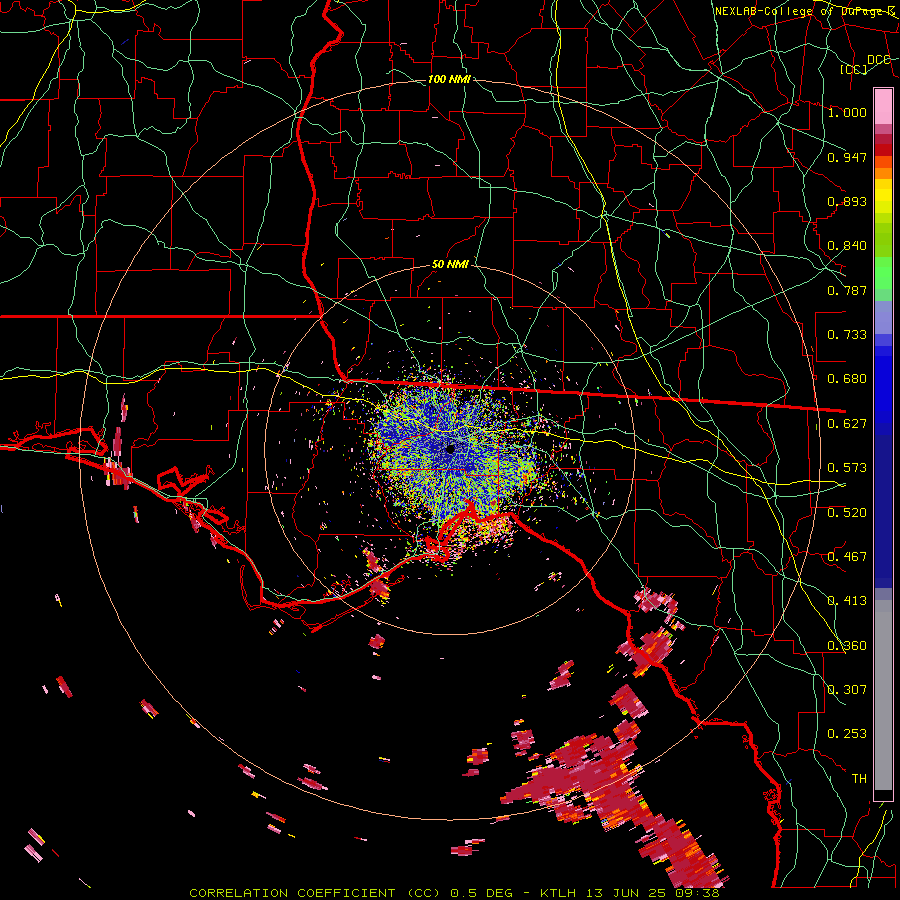900x900 pixels.
Task: Select the 0.787 scale label
Action: [847, 290]
